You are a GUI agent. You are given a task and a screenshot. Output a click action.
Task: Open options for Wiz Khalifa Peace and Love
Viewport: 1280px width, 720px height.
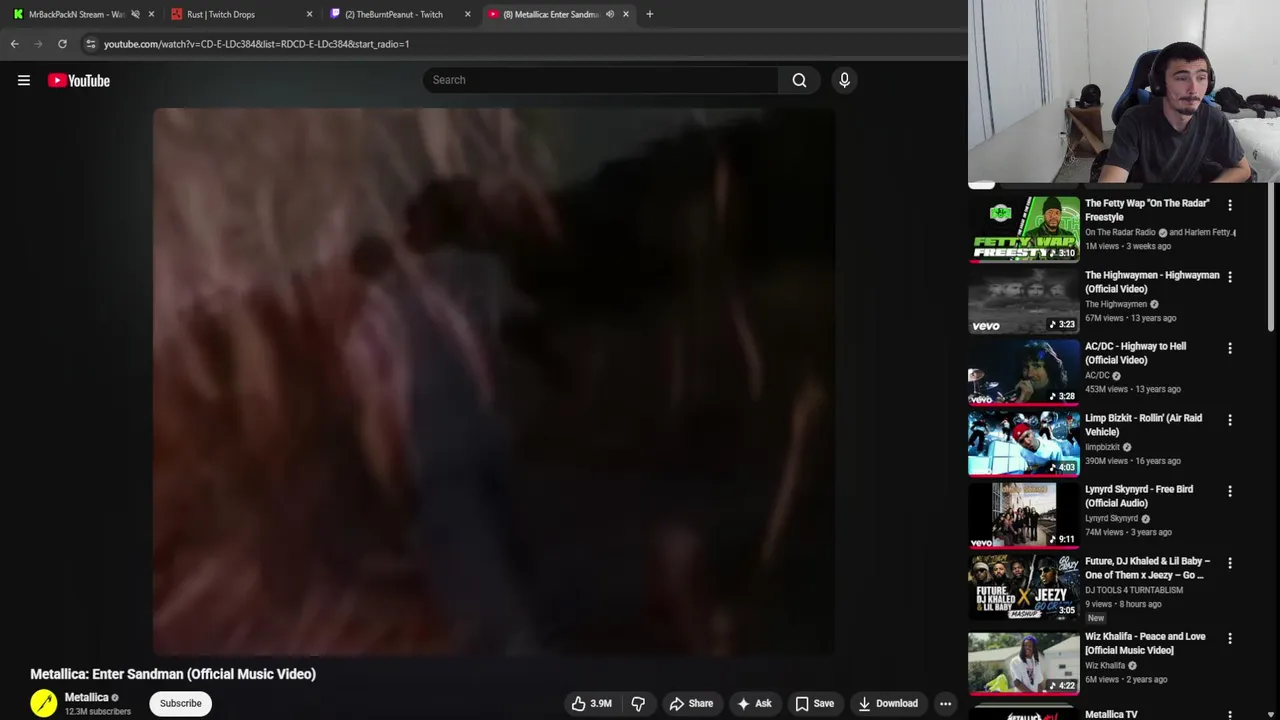(x=1230, y=638)
